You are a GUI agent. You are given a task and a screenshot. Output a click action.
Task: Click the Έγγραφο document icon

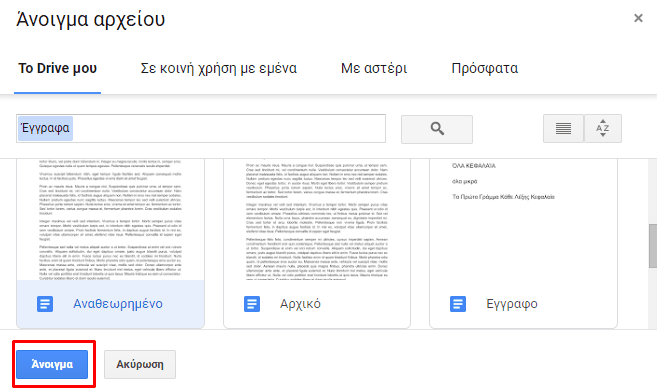coord(458,304)
